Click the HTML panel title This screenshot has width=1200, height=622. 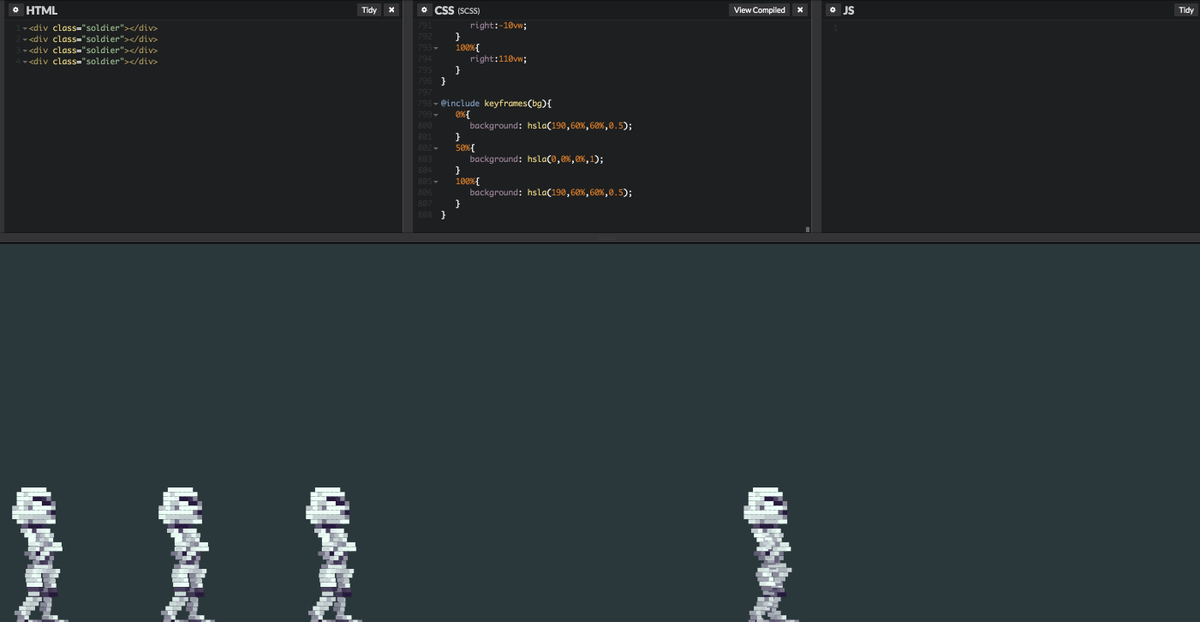click(42, 10)
